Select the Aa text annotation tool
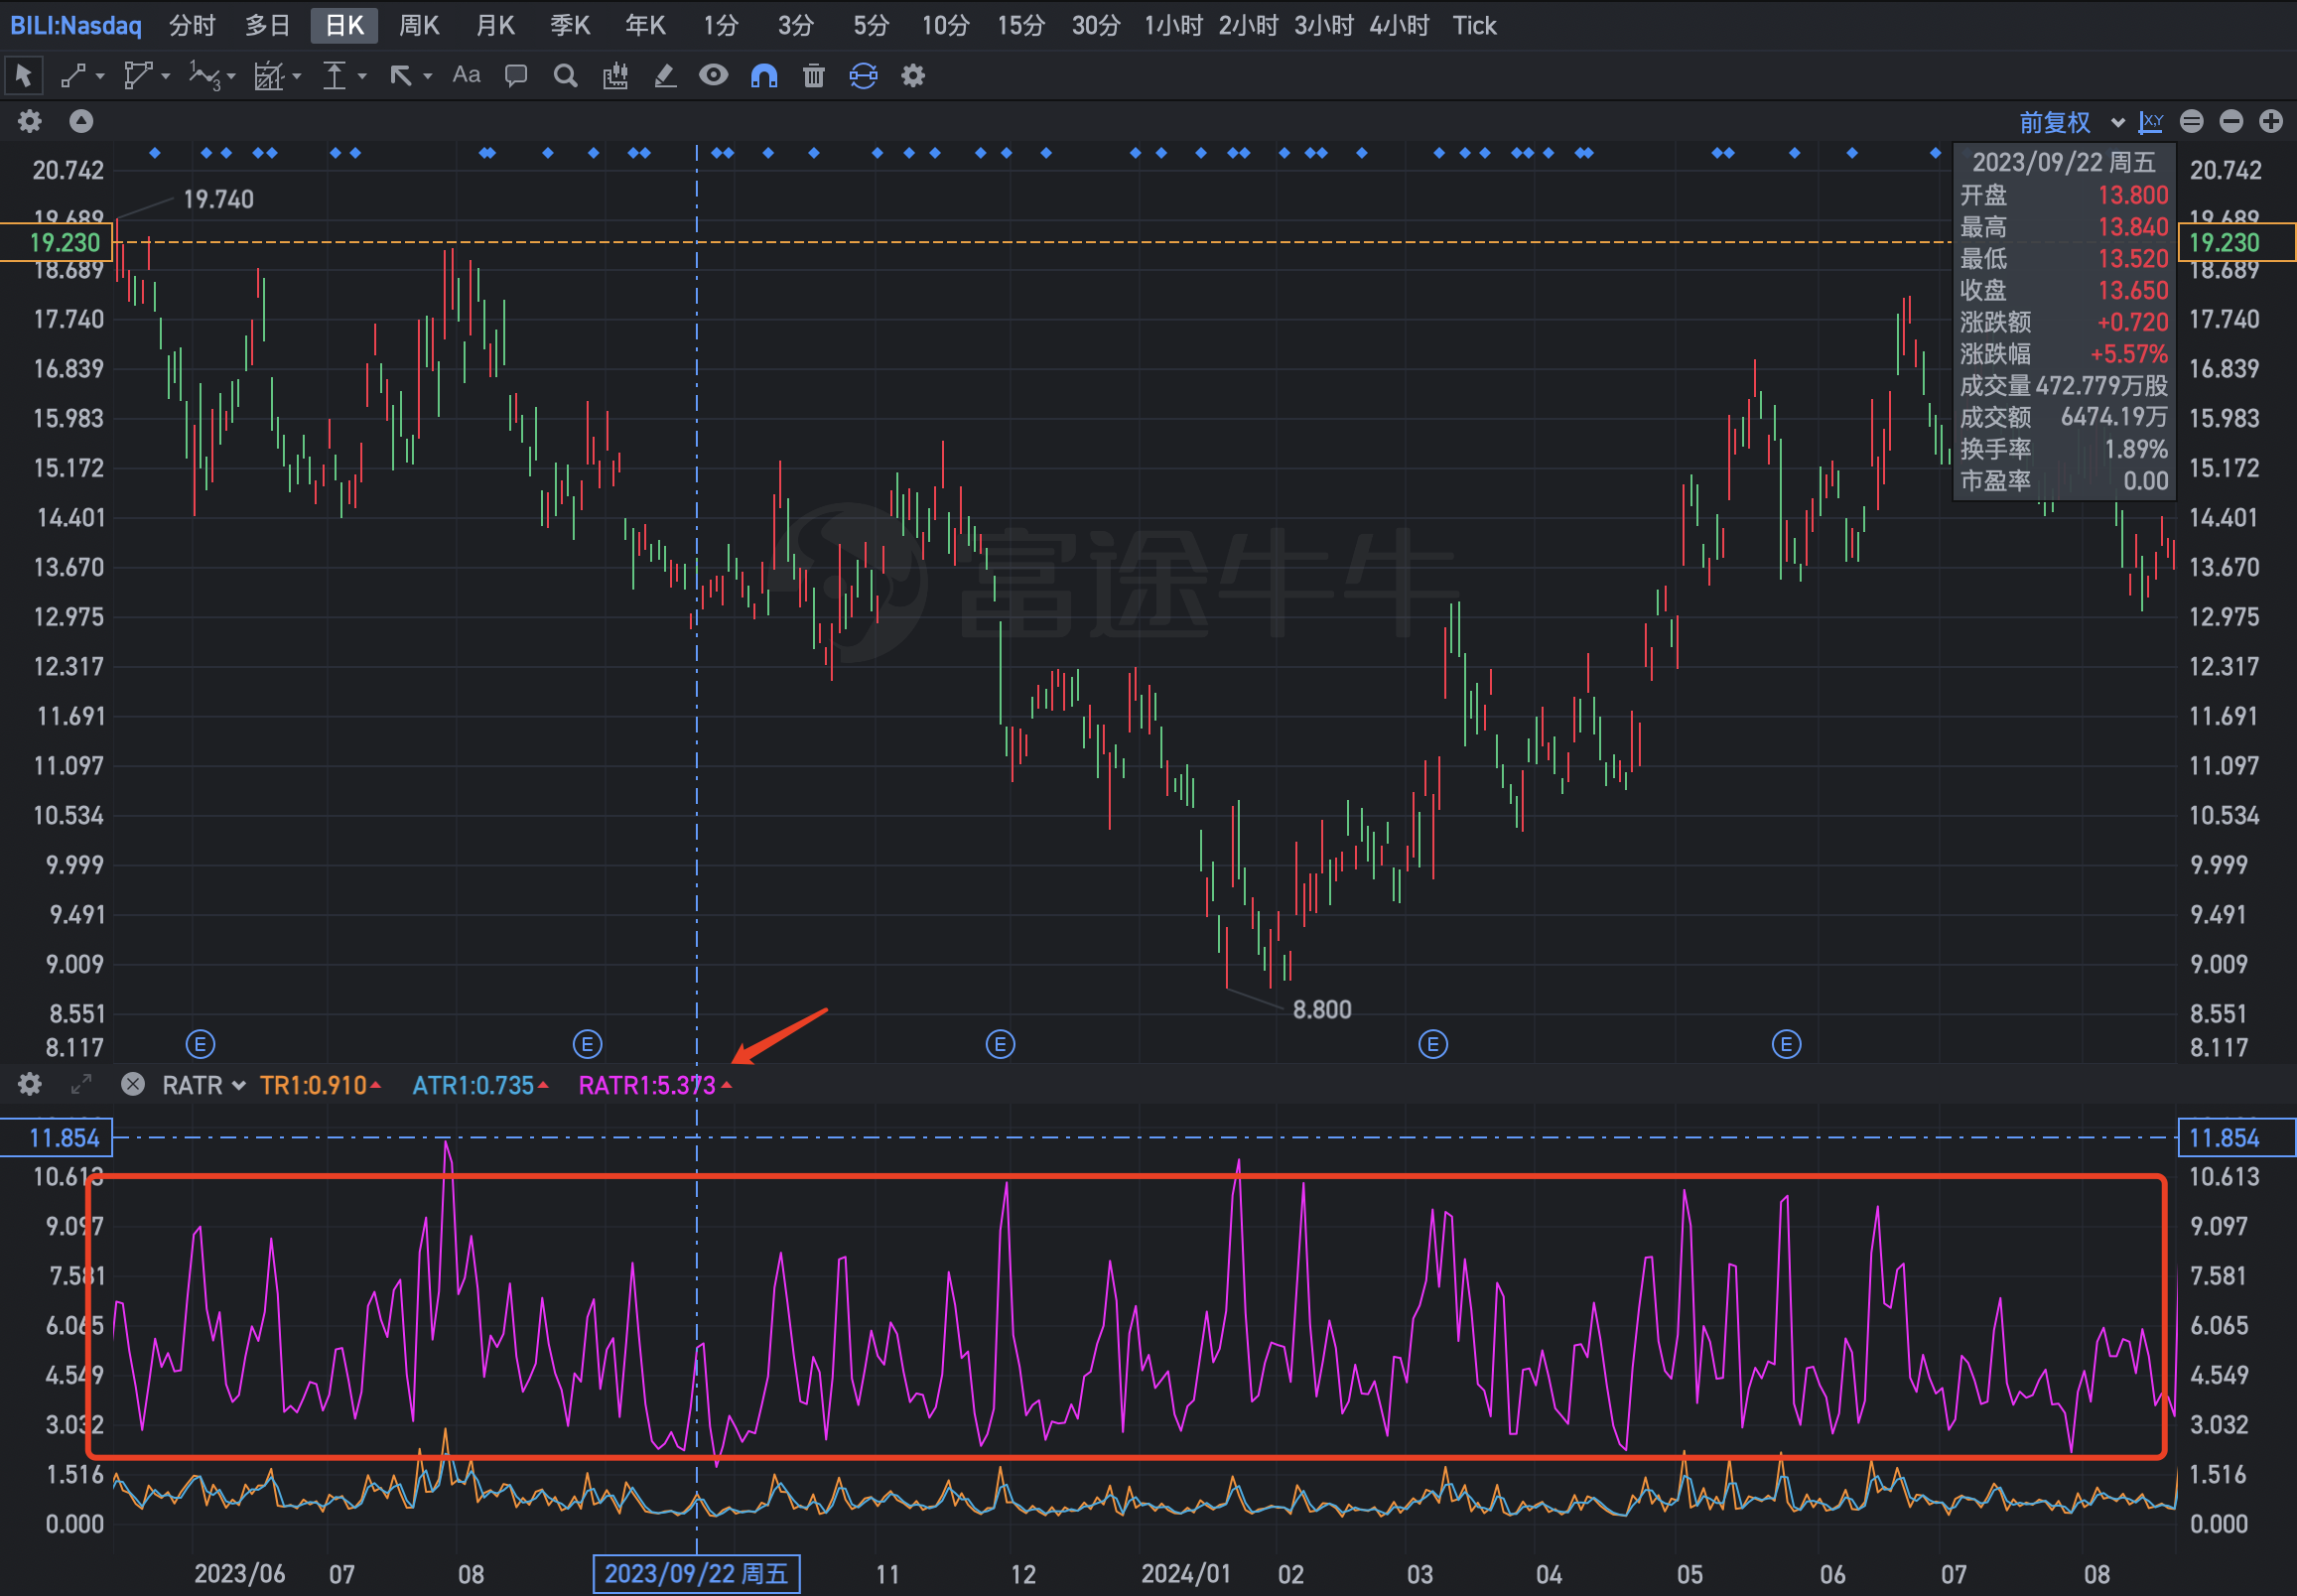This screenshot has width=2297, height=1596. click(466, 75)
